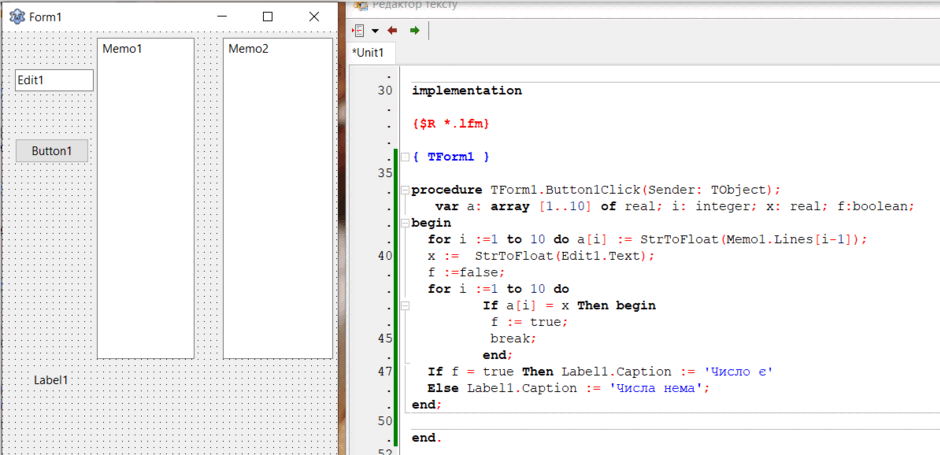The height and width of the screenshot is (455, 940).
Task: Close the Form1 designer window
Action: click(314, 17)
